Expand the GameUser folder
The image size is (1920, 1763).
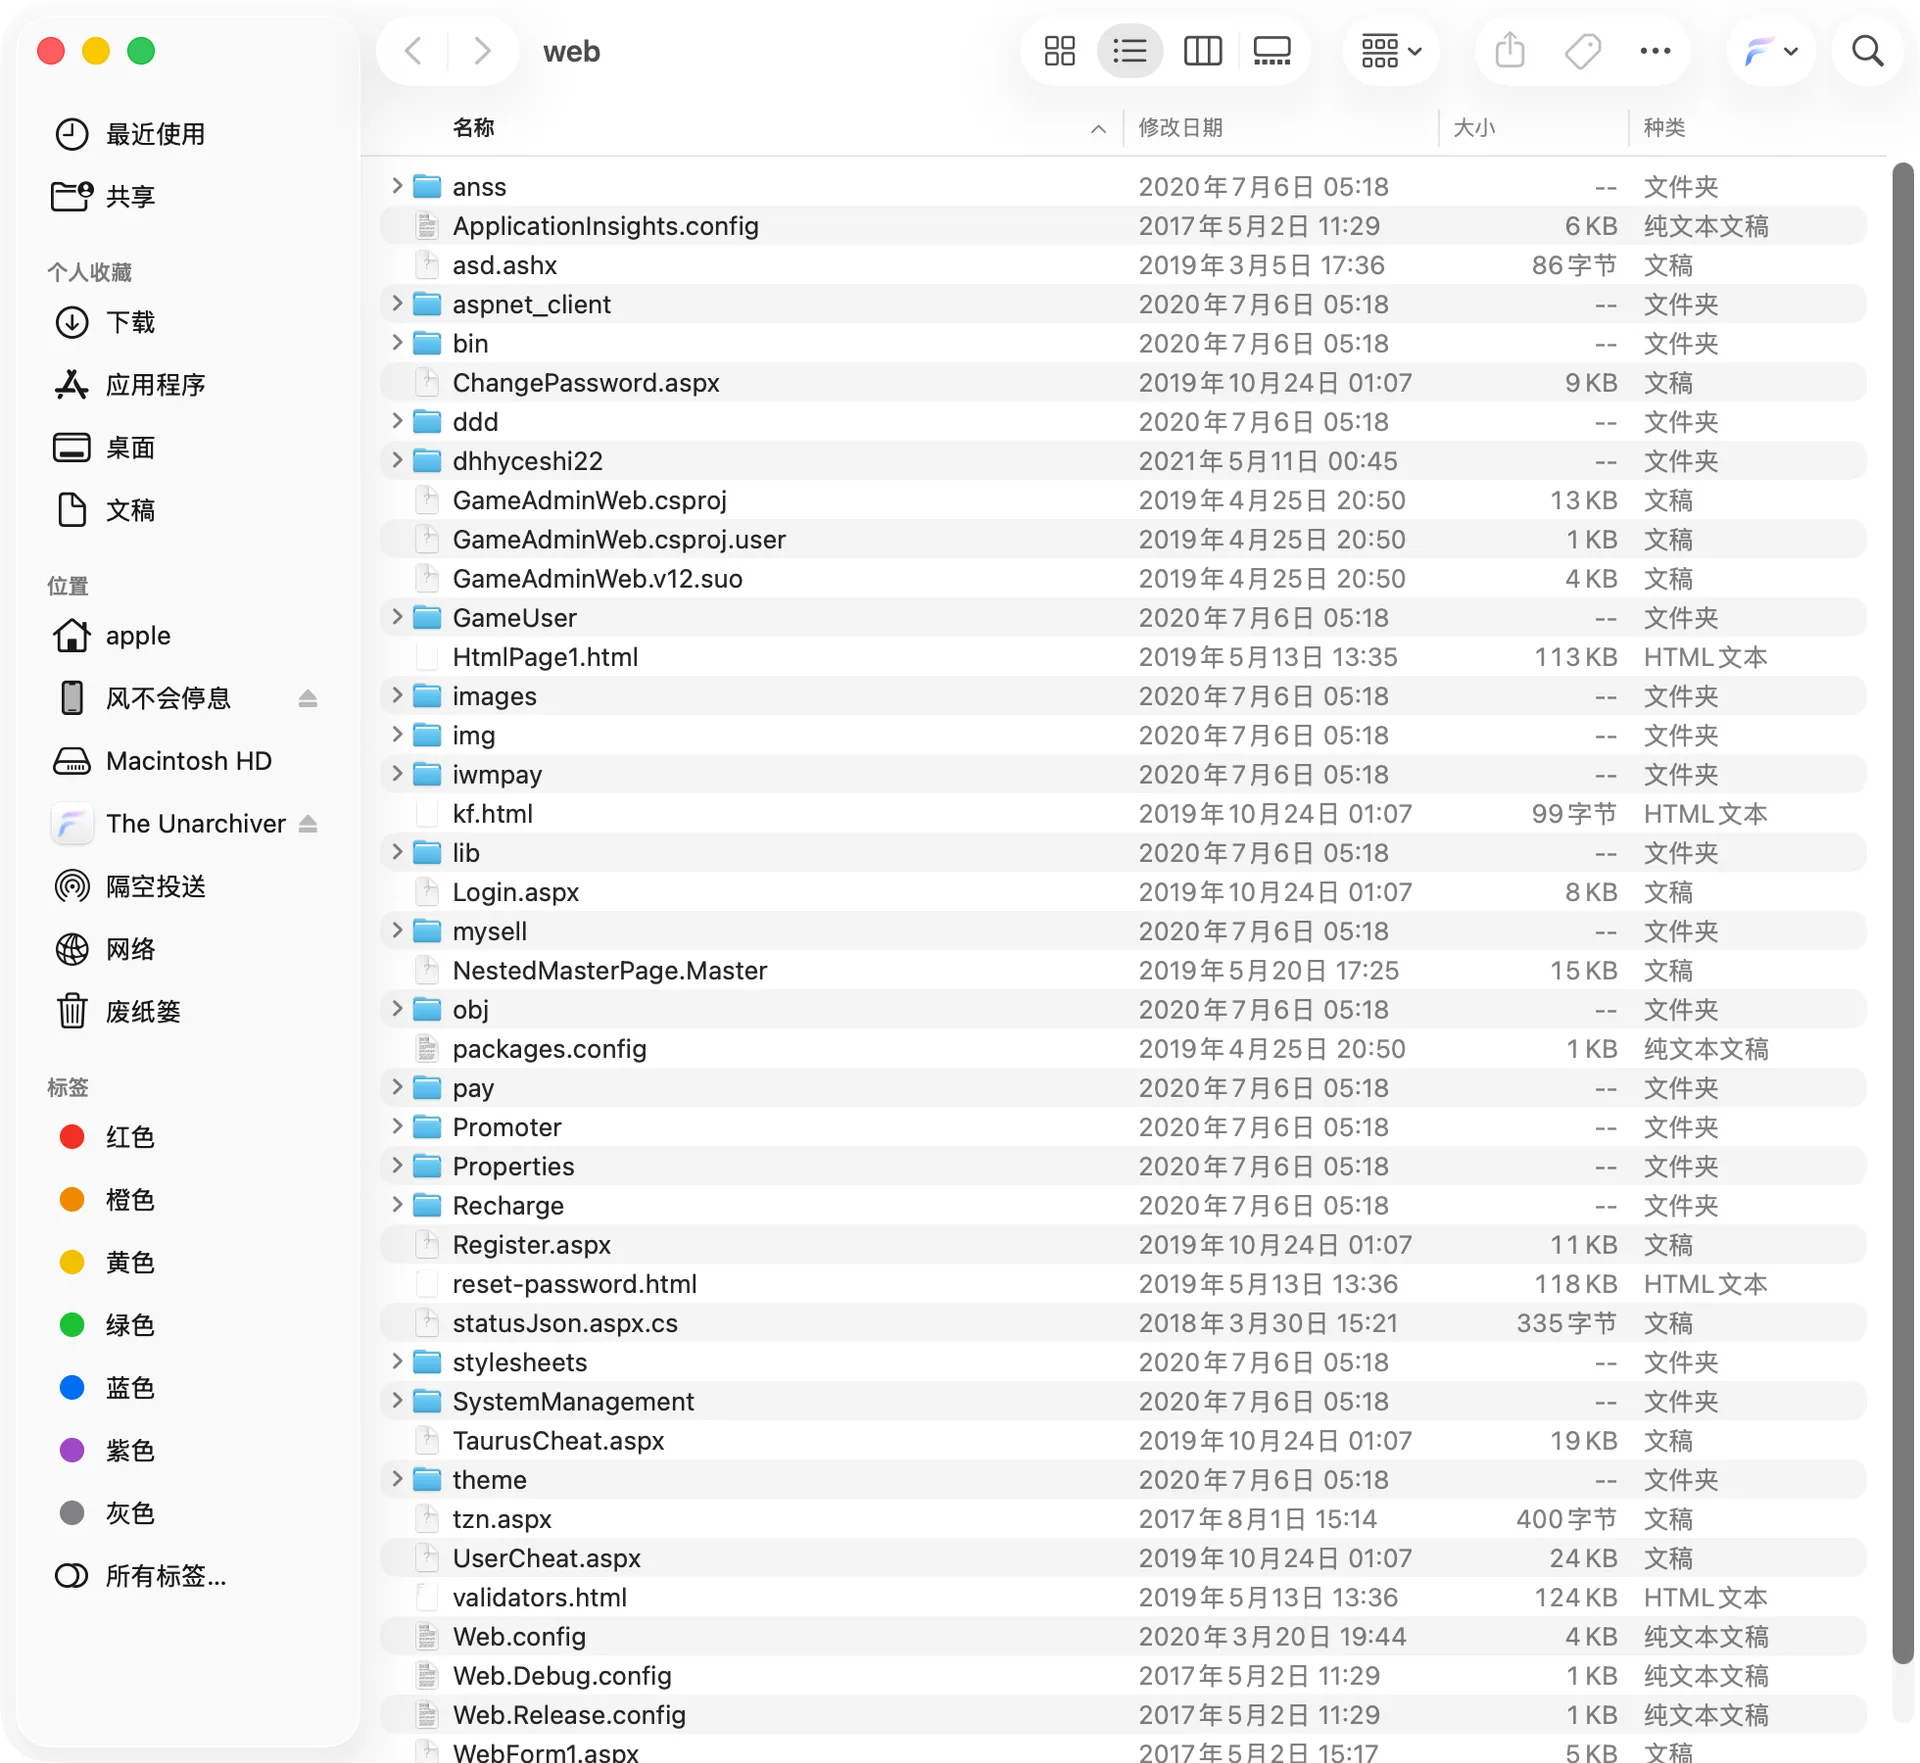[x=397, y=617]
